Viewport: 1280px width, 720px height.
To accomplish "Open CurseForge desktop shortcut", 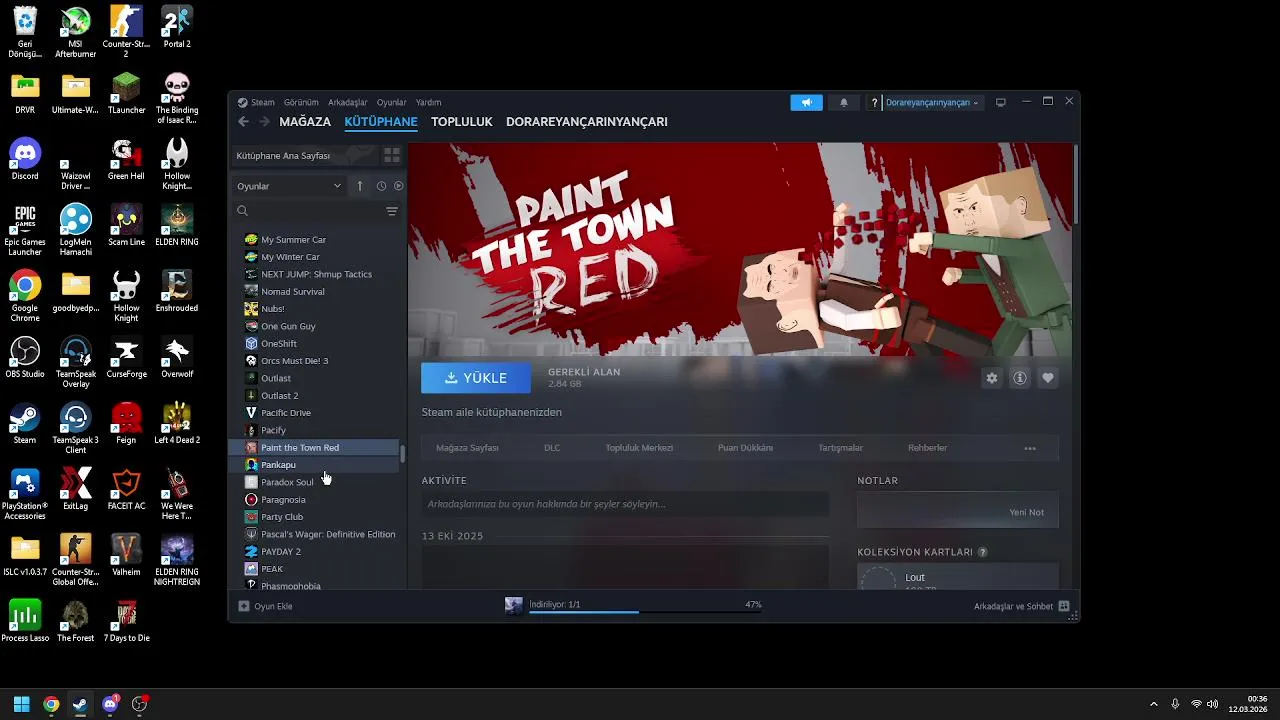I will 126,357.
